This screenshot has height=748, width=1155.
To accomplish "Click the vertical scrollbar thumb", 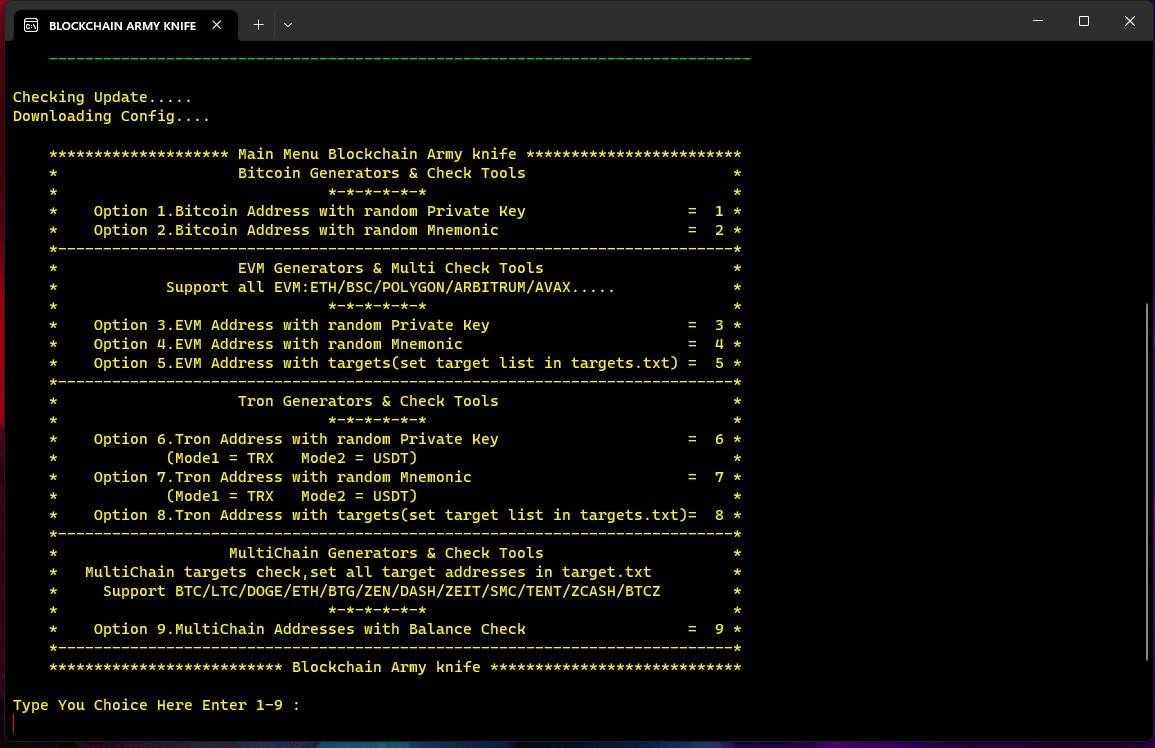I will pos(1147,482).
